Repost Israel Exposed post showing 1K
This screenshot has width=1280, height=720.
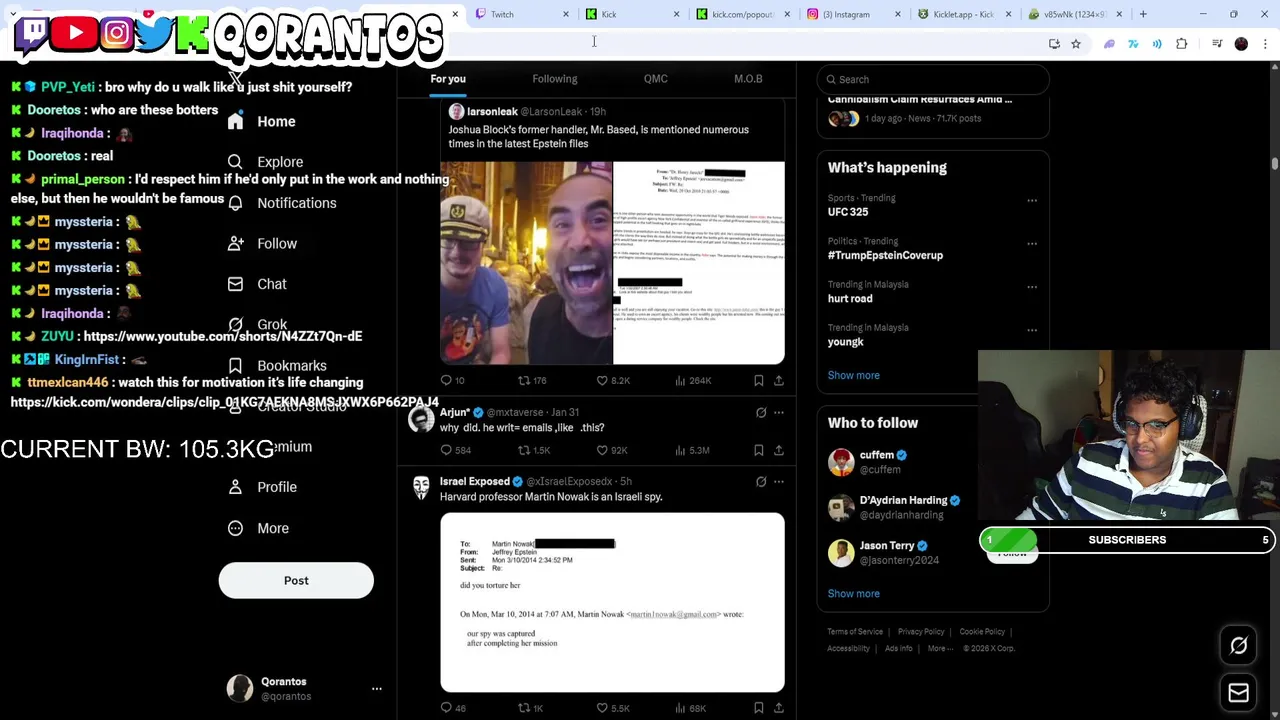click(x=530, y=708)
